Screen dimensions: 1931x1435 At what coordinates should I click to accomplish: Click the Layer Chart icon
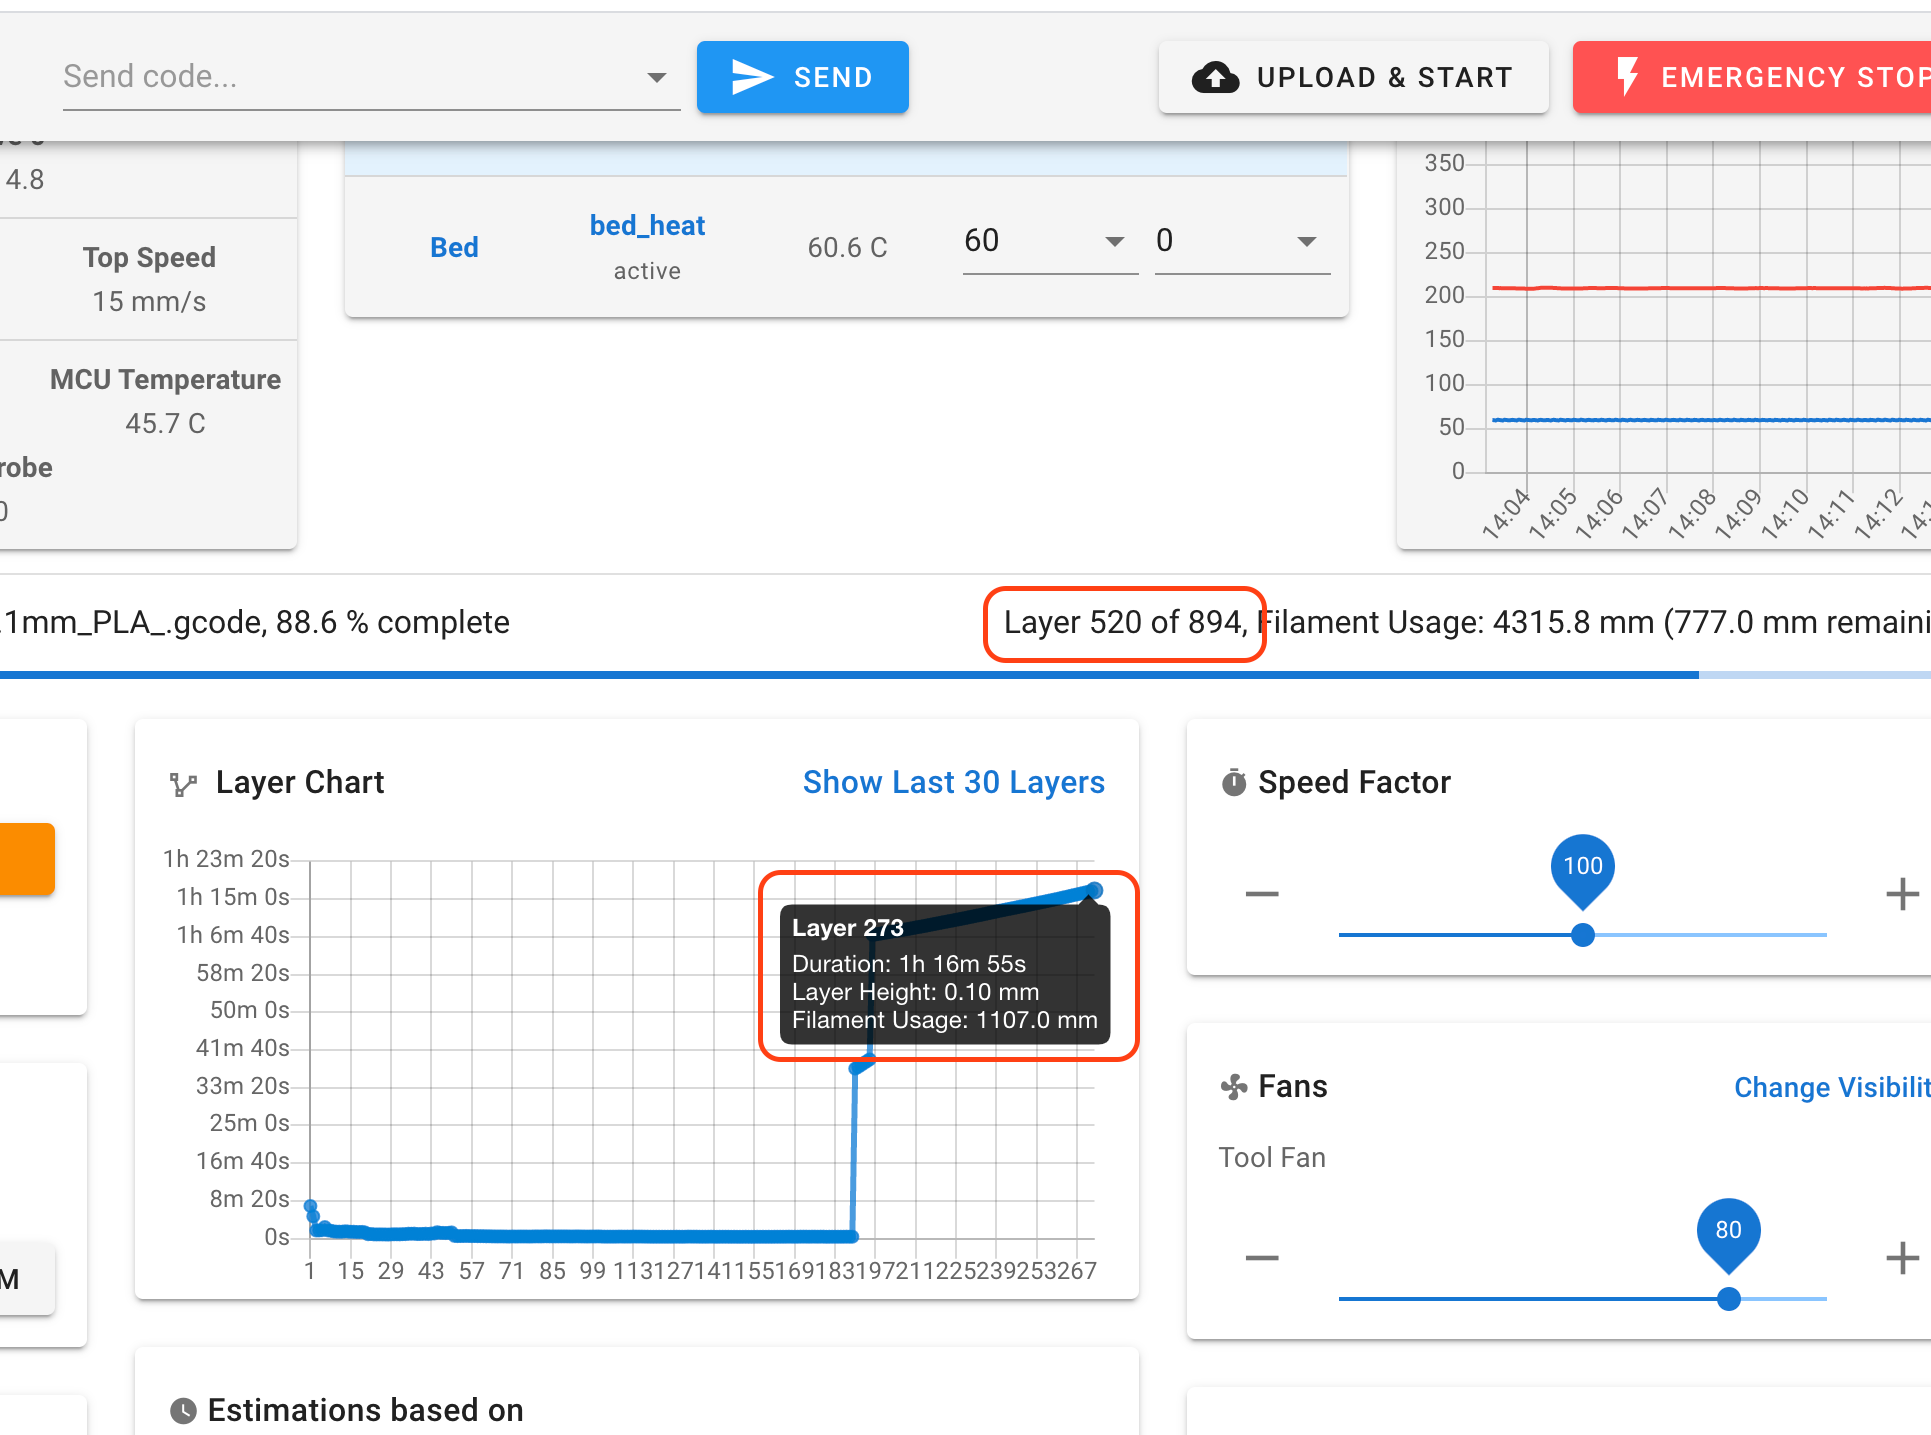tap(183, 784)
